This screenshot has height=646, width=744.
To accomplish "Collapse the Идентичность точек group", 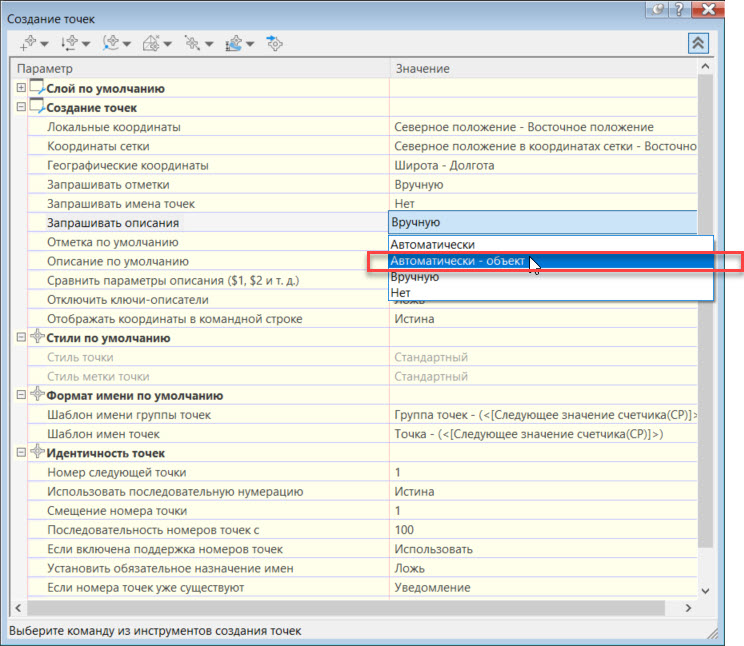I will point(21,452).
